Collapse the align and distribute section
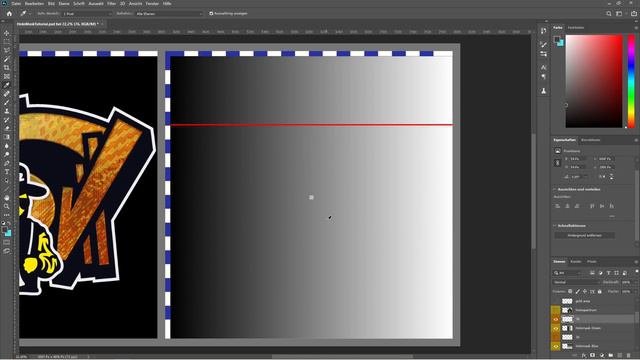 [x=555, y=189]
